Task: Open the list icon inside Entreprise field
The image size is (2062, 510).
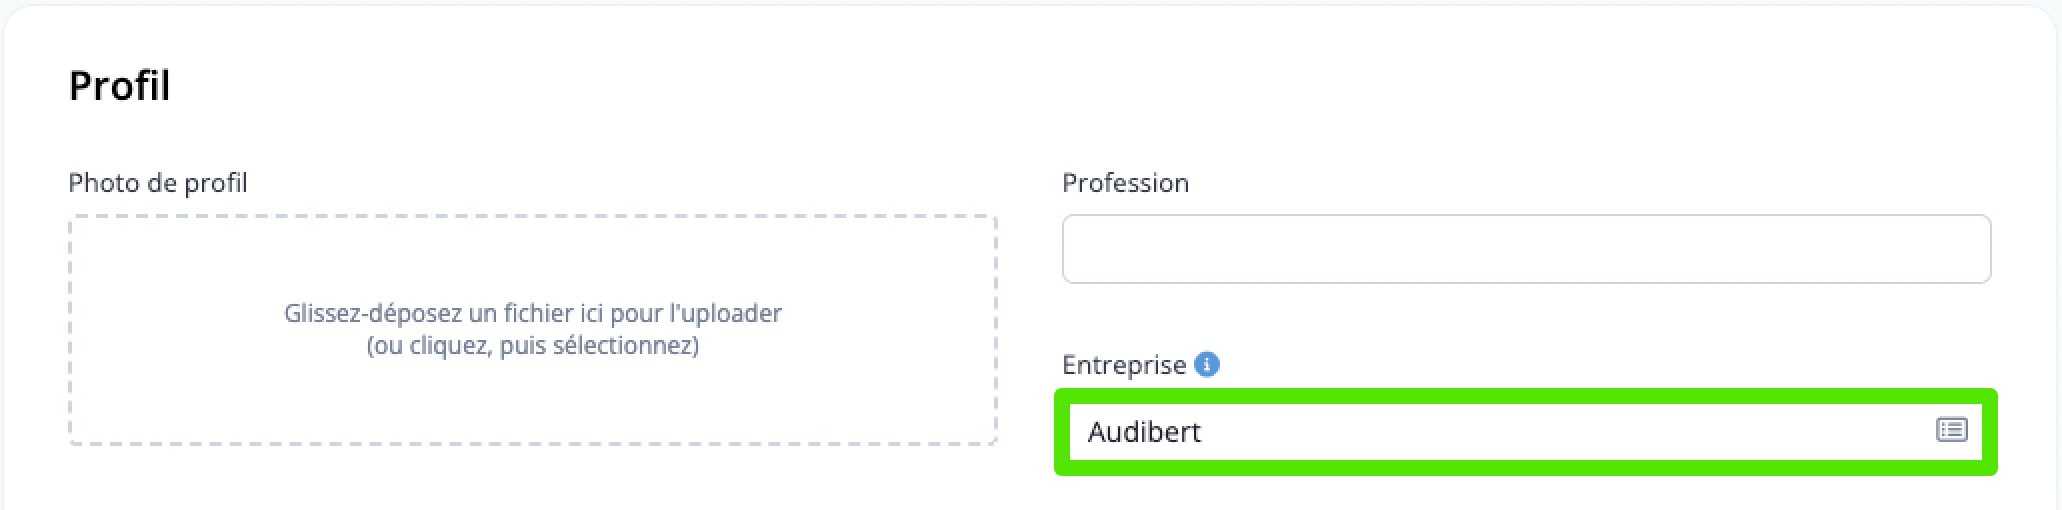Action: click(x=1951, y=430)
